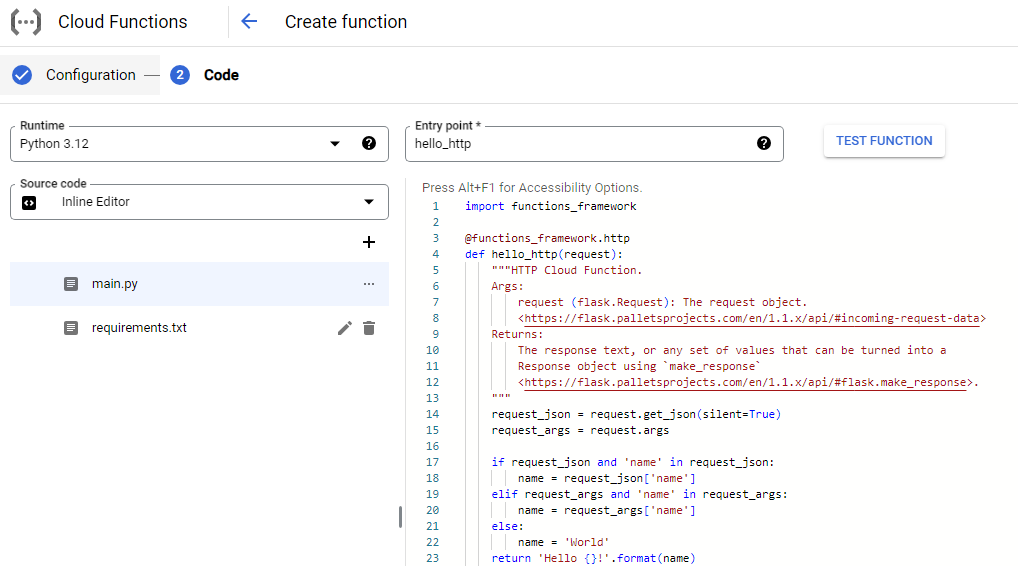
Task: Click 'Response object using make_response' line
Action: 639,366
